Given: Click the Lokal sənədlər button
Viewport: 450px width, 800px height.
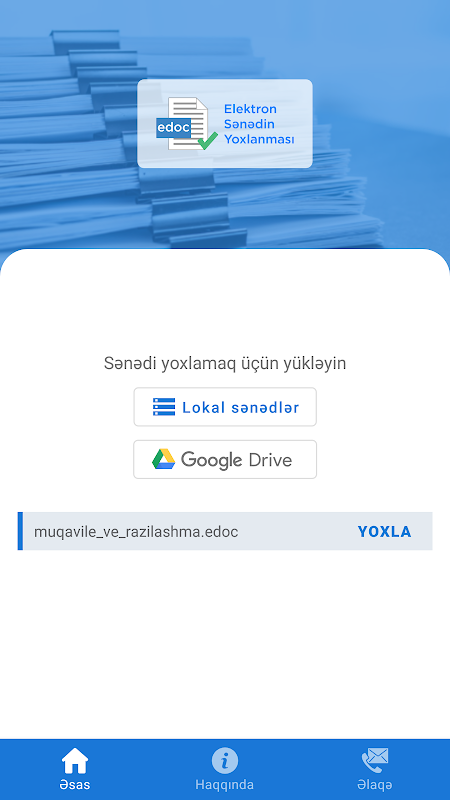Looking at the screenshot, I should 225,407.
